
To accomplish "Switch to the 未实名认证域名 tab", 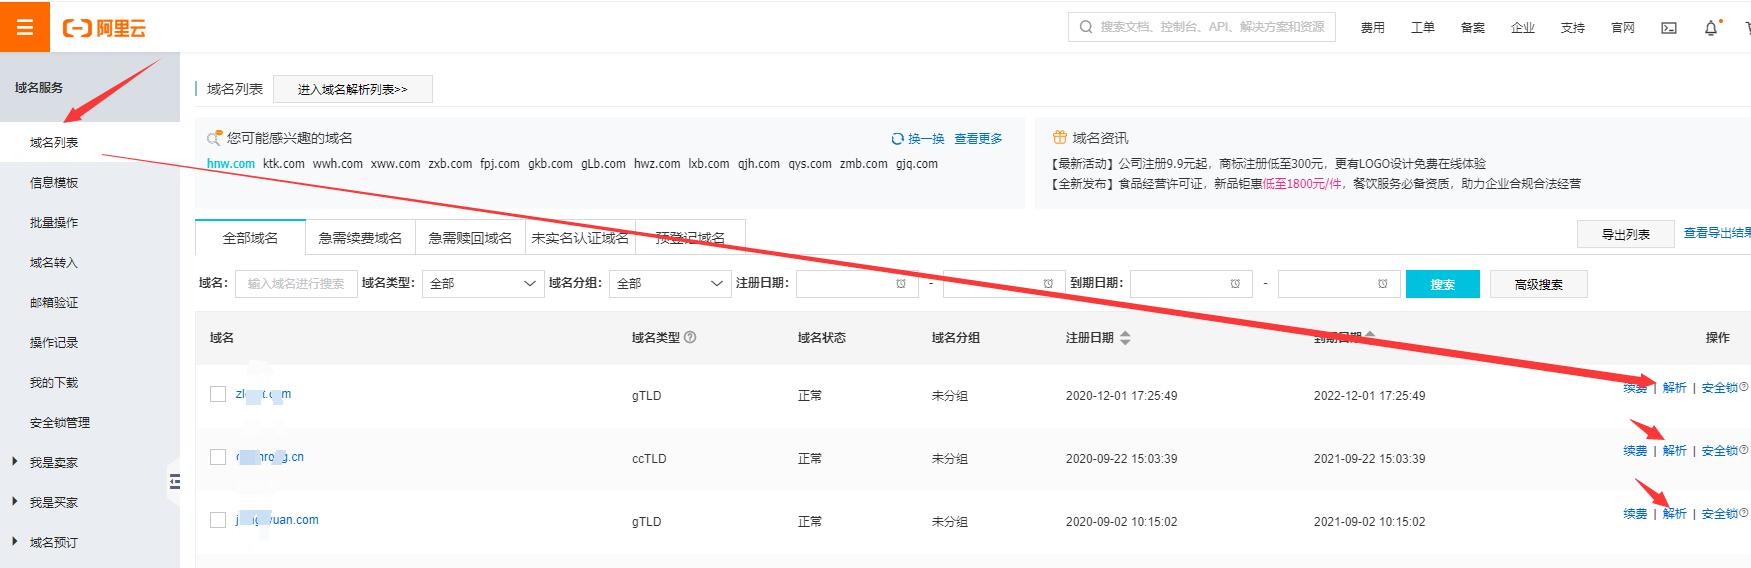I will pos(580,238).
